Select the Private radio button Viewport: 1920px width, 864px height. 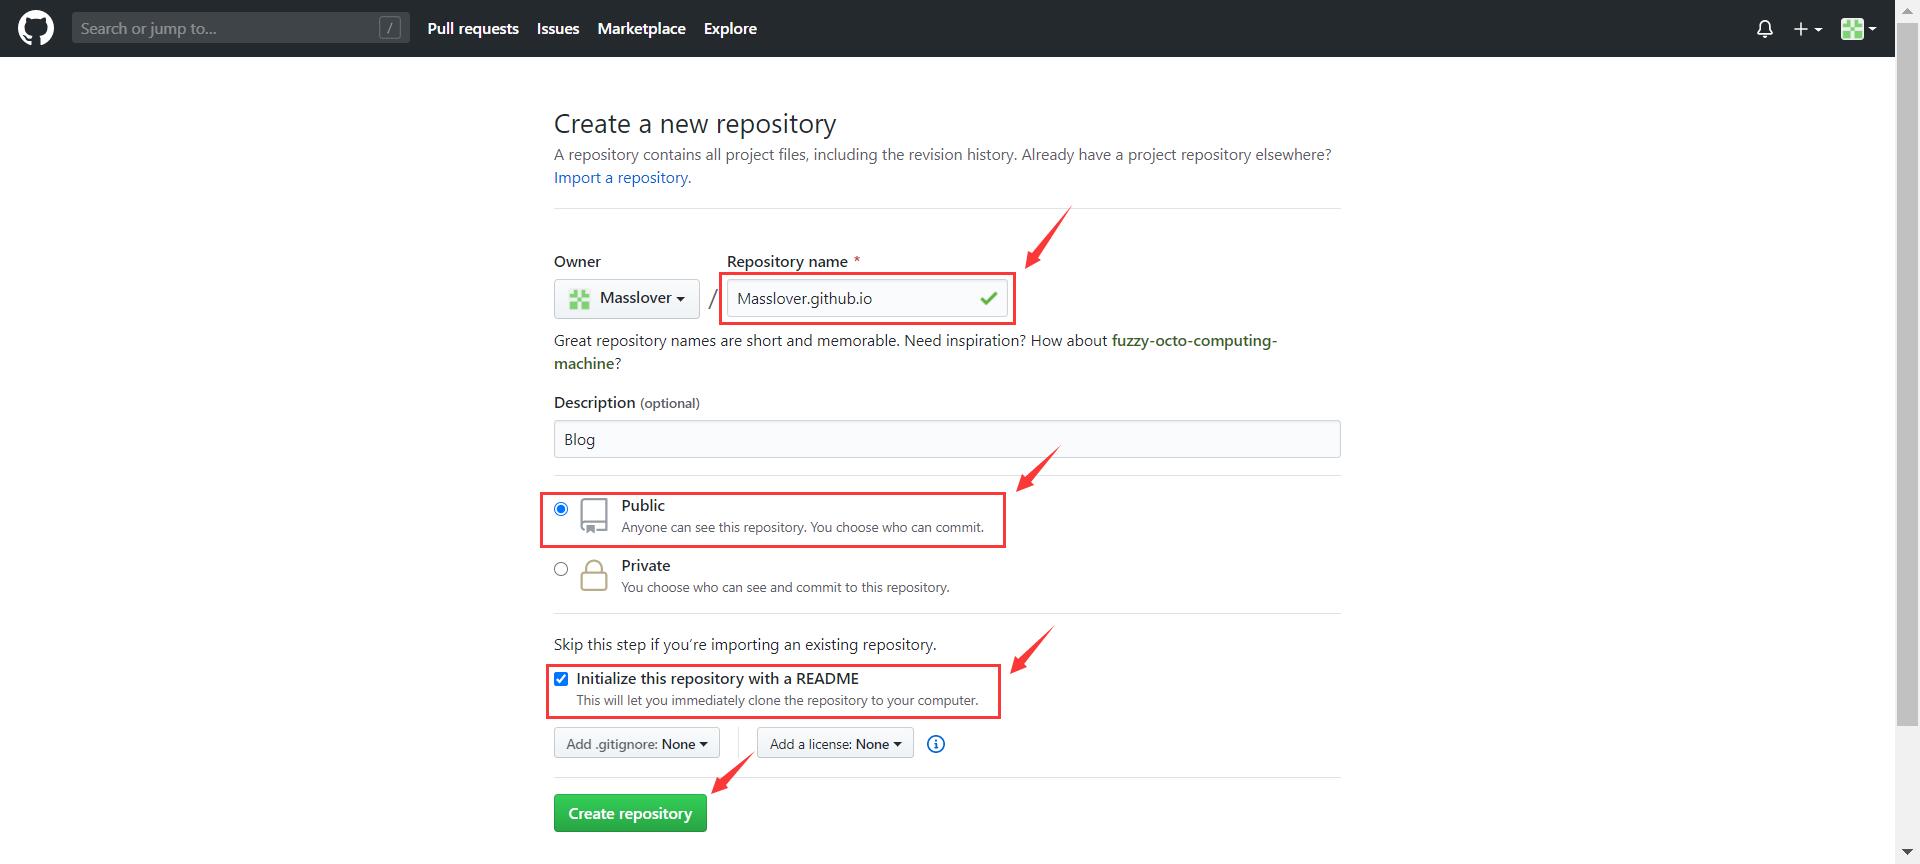pyautogui.click(x=561, y=569)
